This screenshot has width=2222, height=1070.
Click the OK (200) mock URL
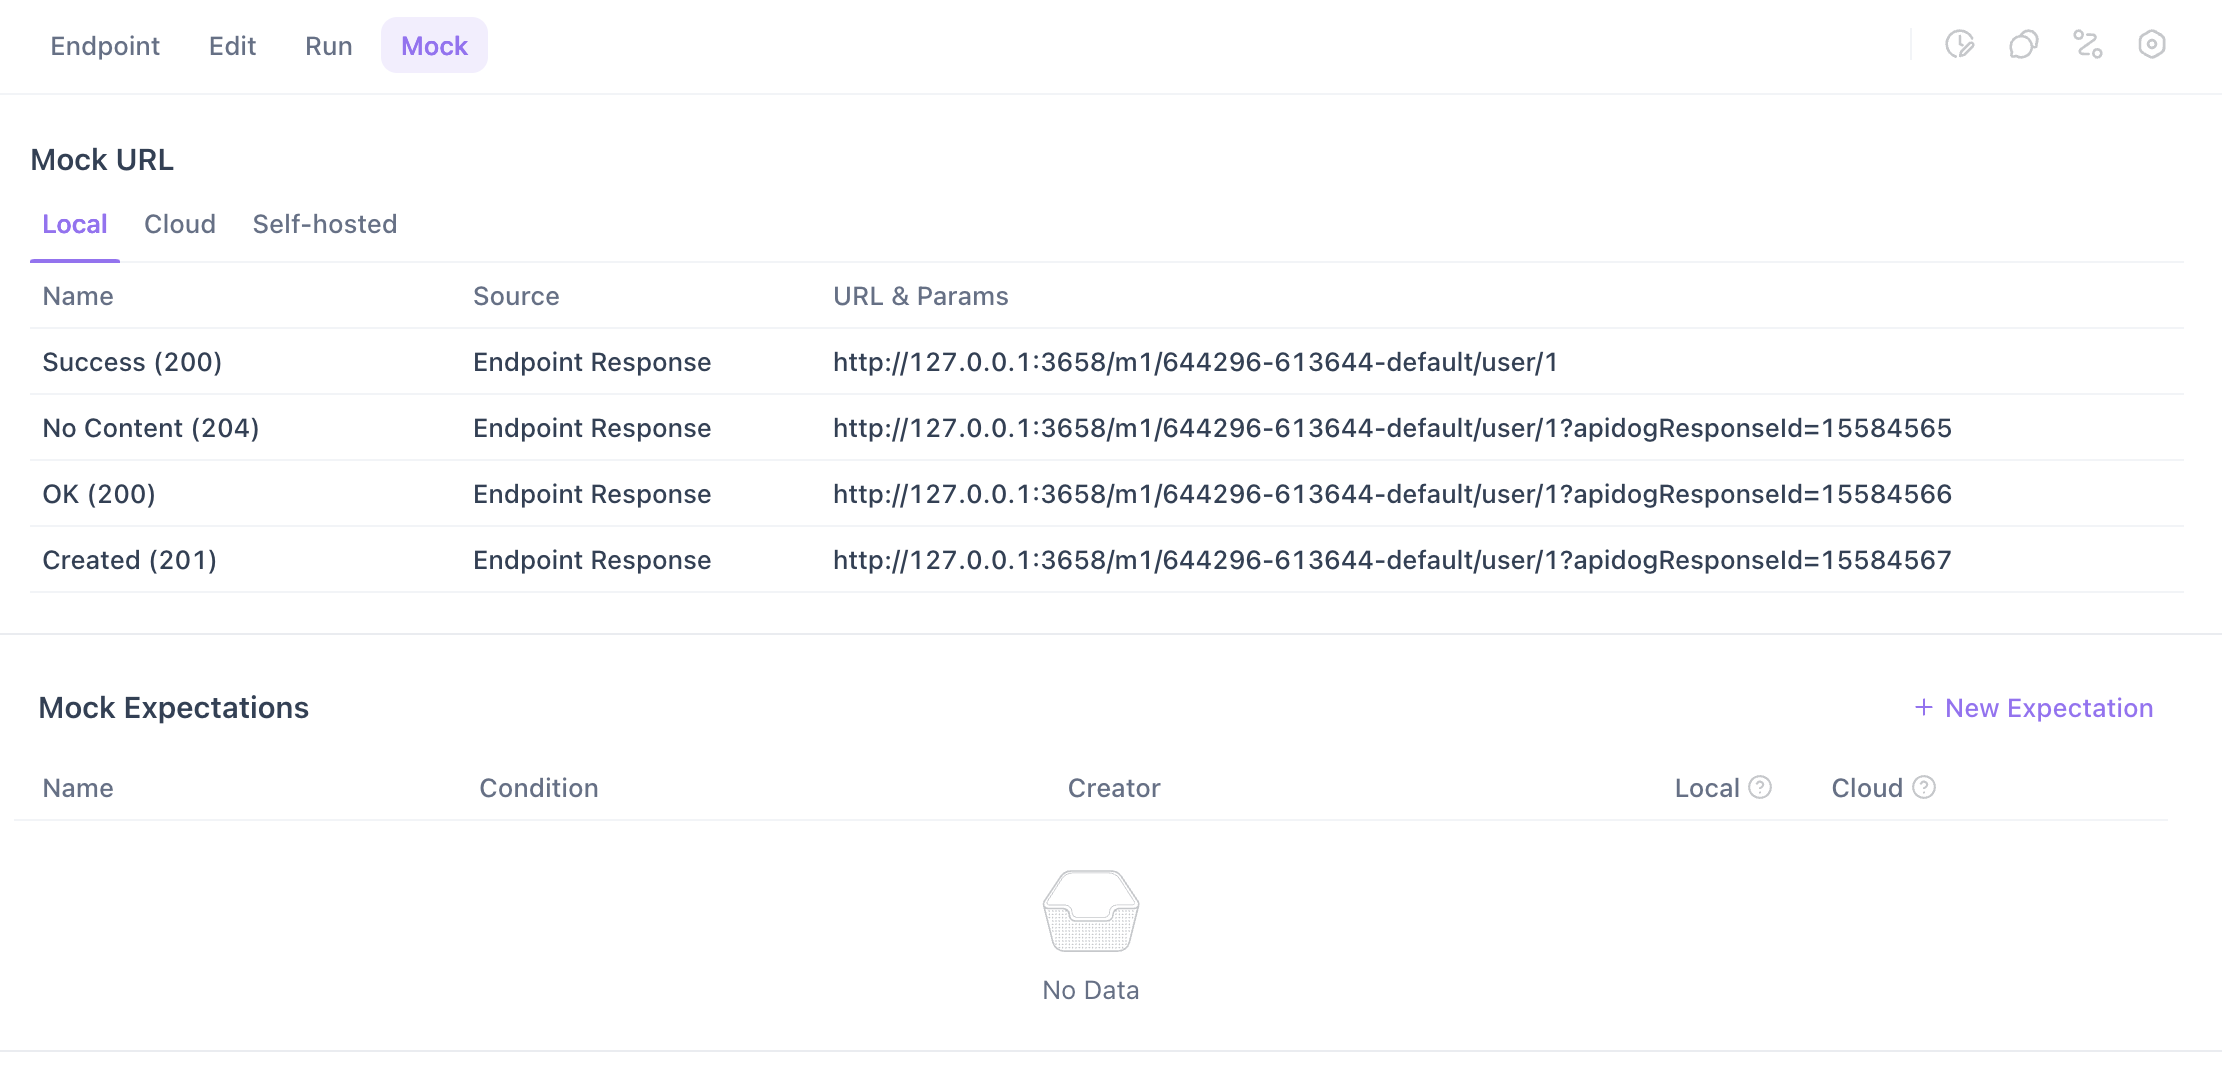tap(1392, 494)
